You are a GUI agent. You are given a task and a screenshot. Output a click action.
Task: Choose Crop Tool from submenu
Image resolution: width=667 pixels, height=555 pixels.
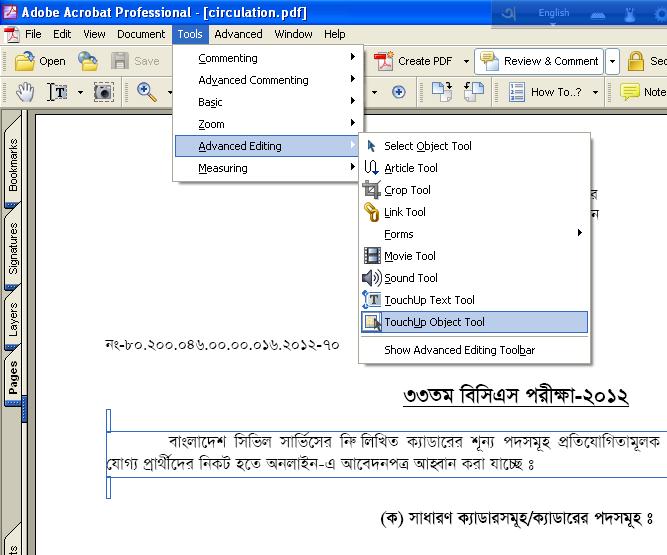tap(474, 190)
